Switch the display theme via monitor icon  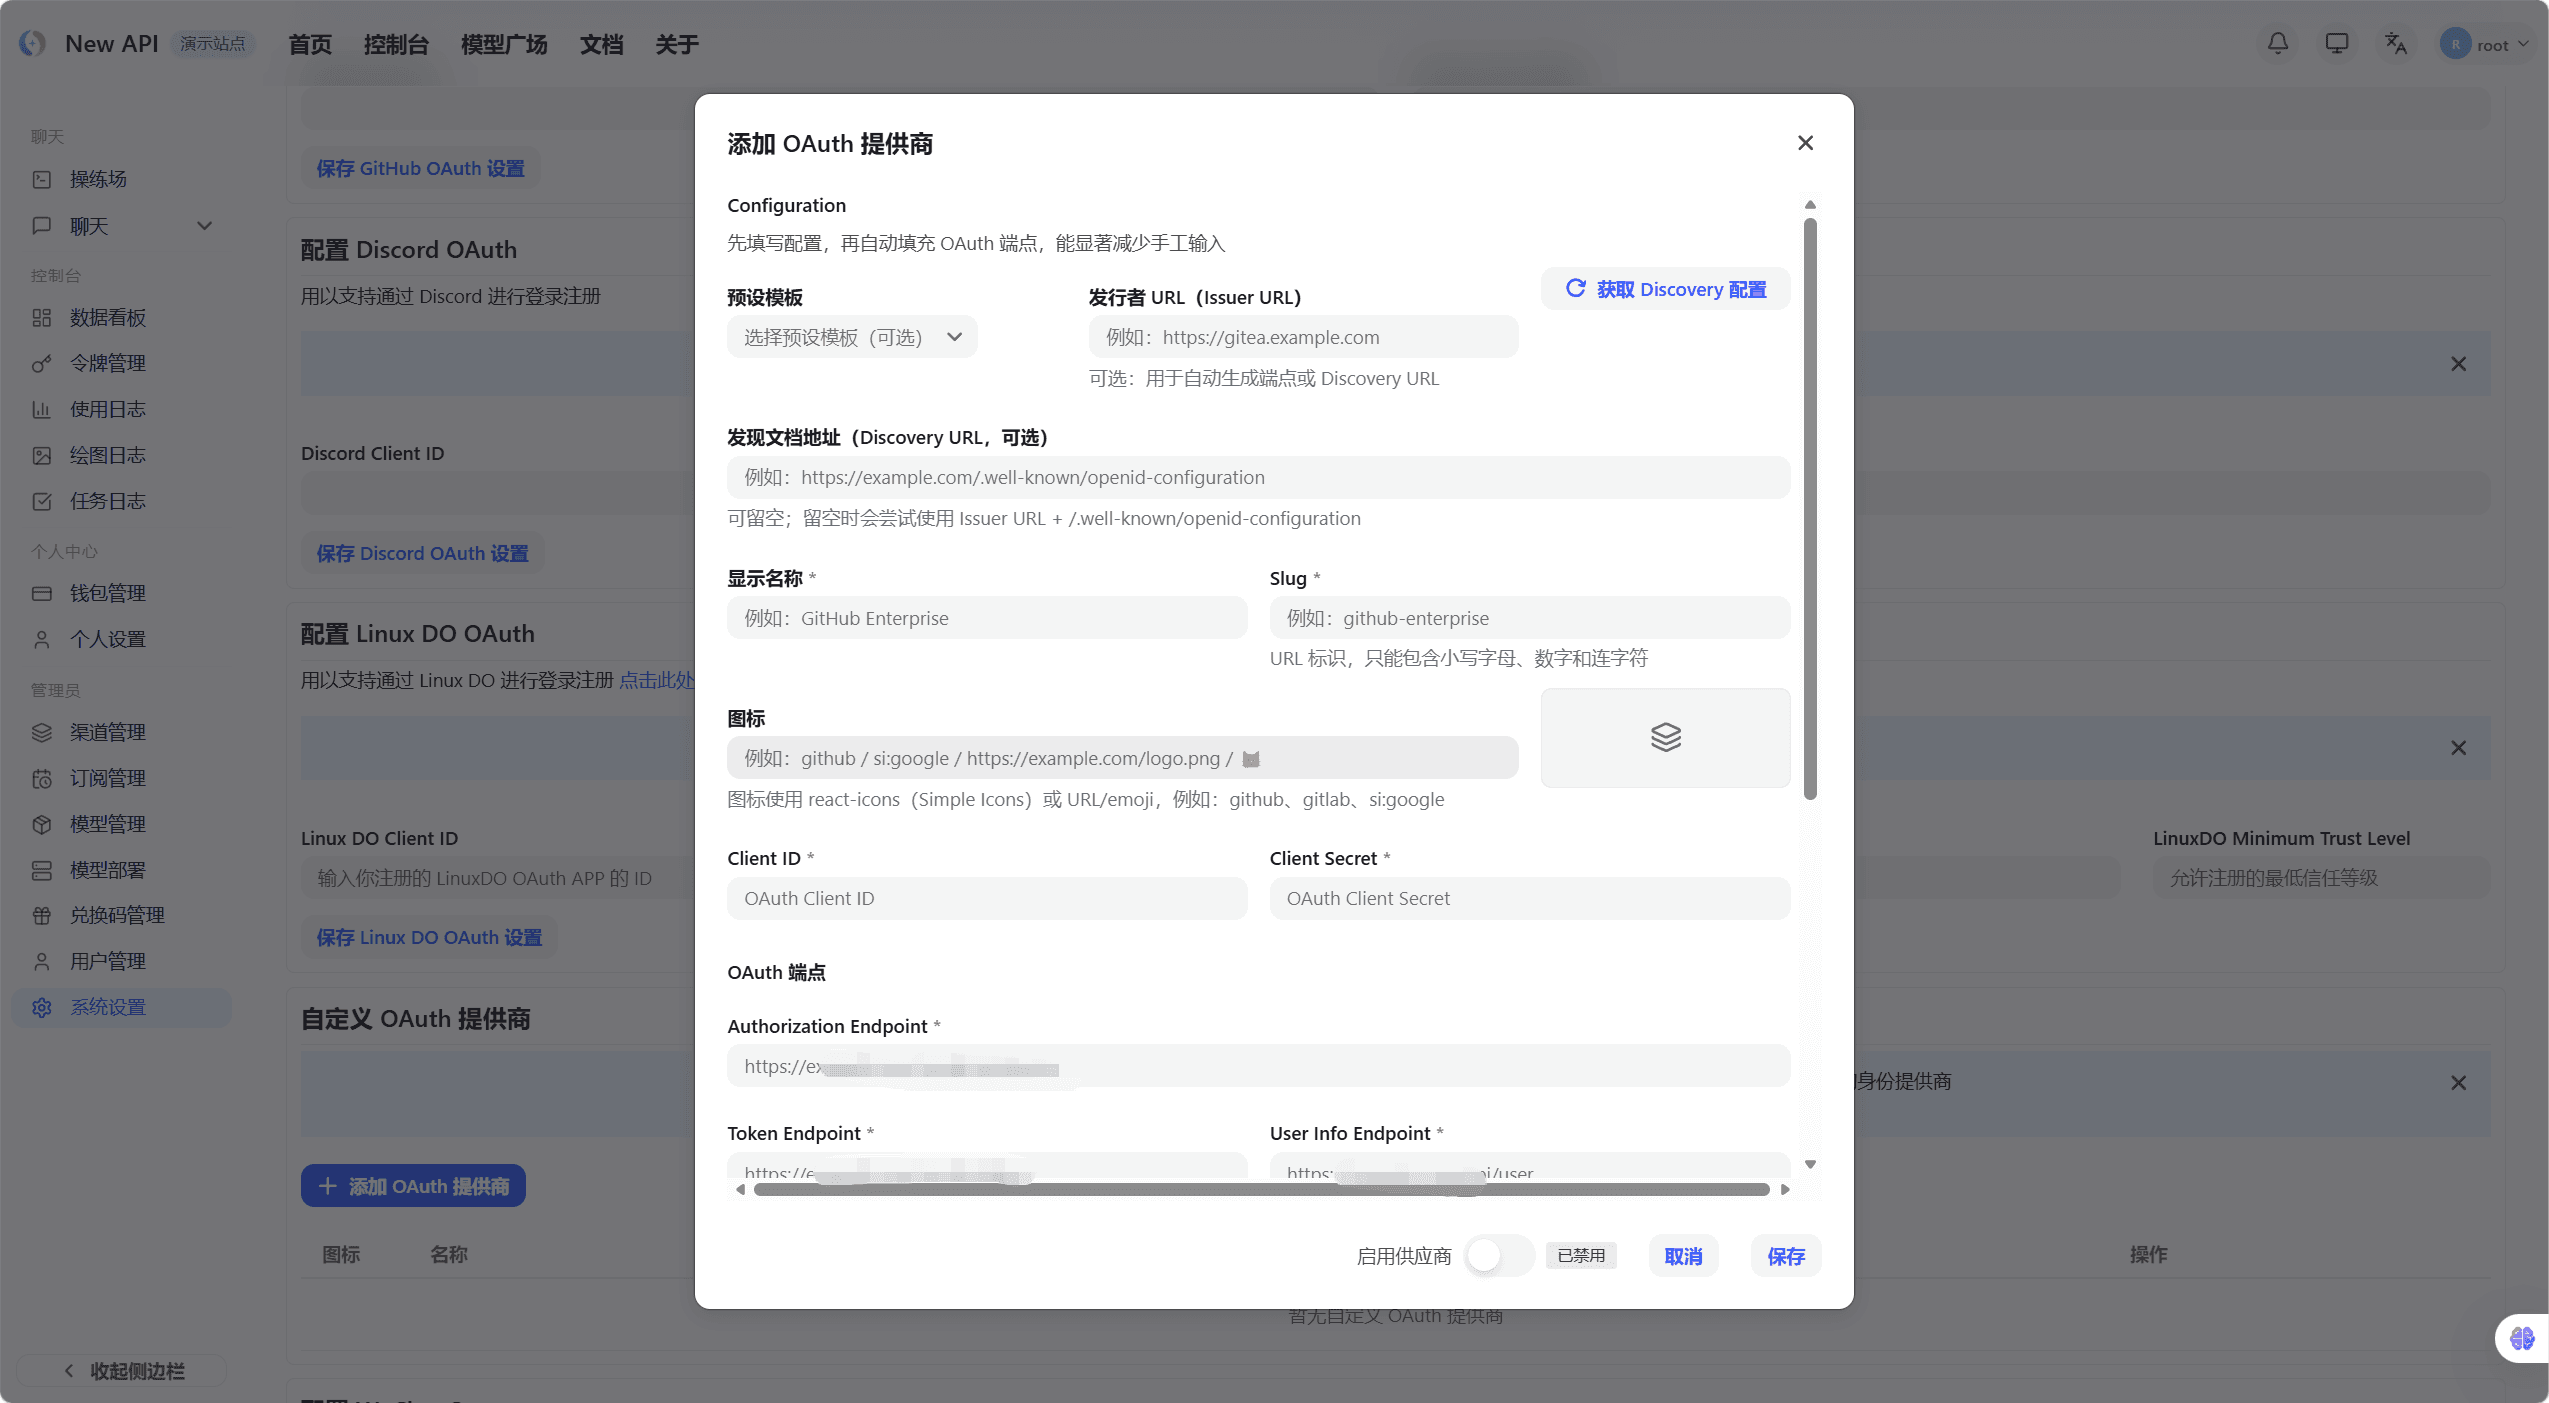click(x=2337, y=44)
